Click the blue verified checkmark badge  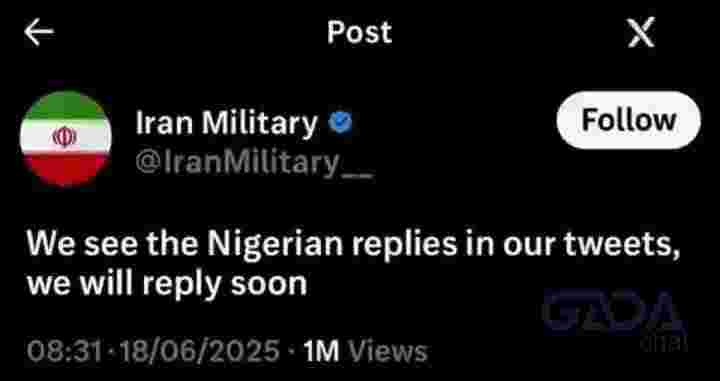point(340,123)
